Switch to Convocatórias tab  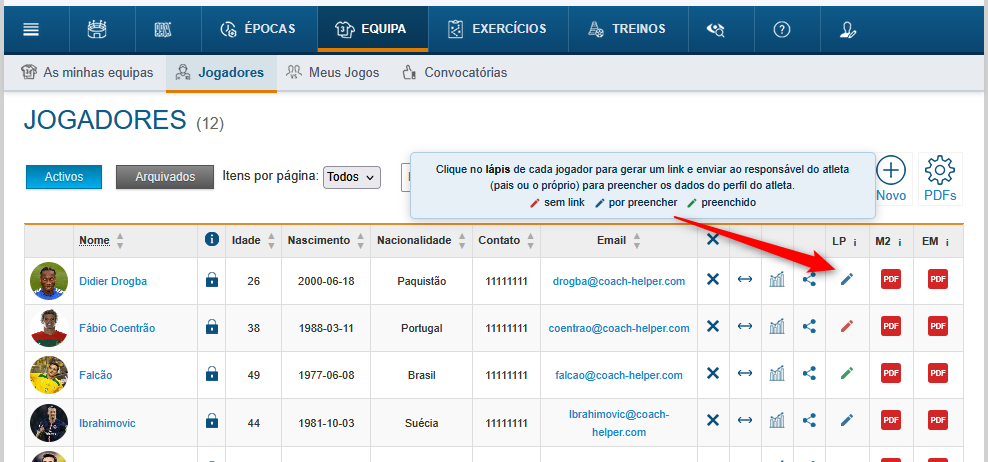[x=454, y=72]
